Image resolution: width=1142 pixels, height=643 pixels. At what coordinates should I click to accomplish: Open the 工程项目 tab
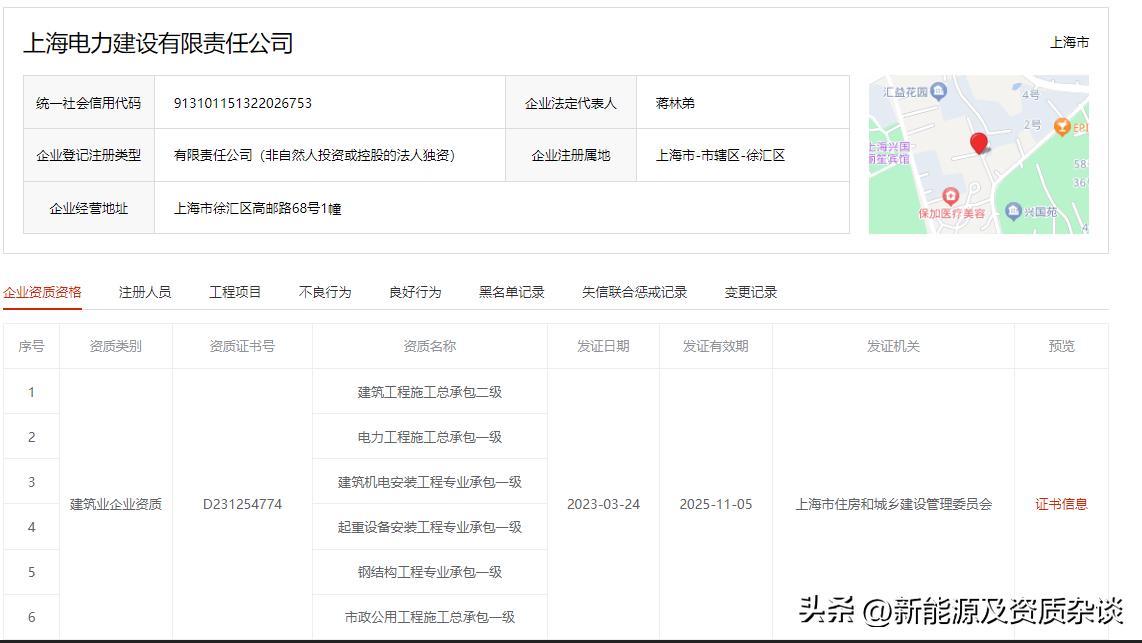(x=237, y=291)
